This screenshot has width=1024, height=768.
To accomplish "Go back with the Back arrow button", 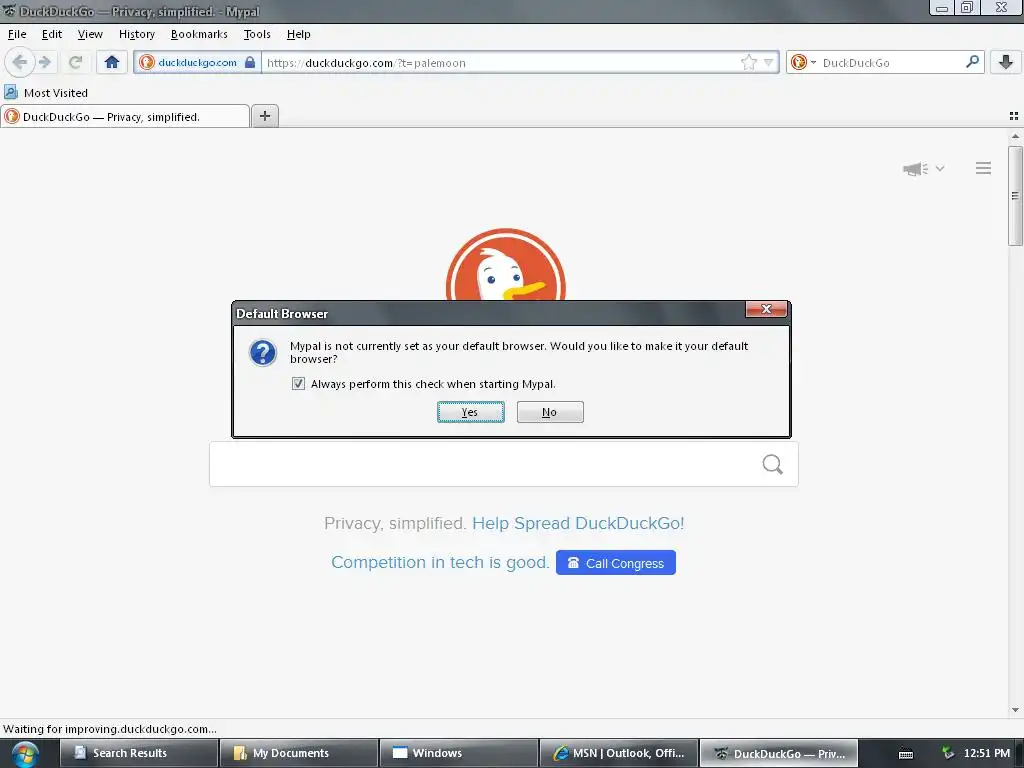I will click(19, 62).
